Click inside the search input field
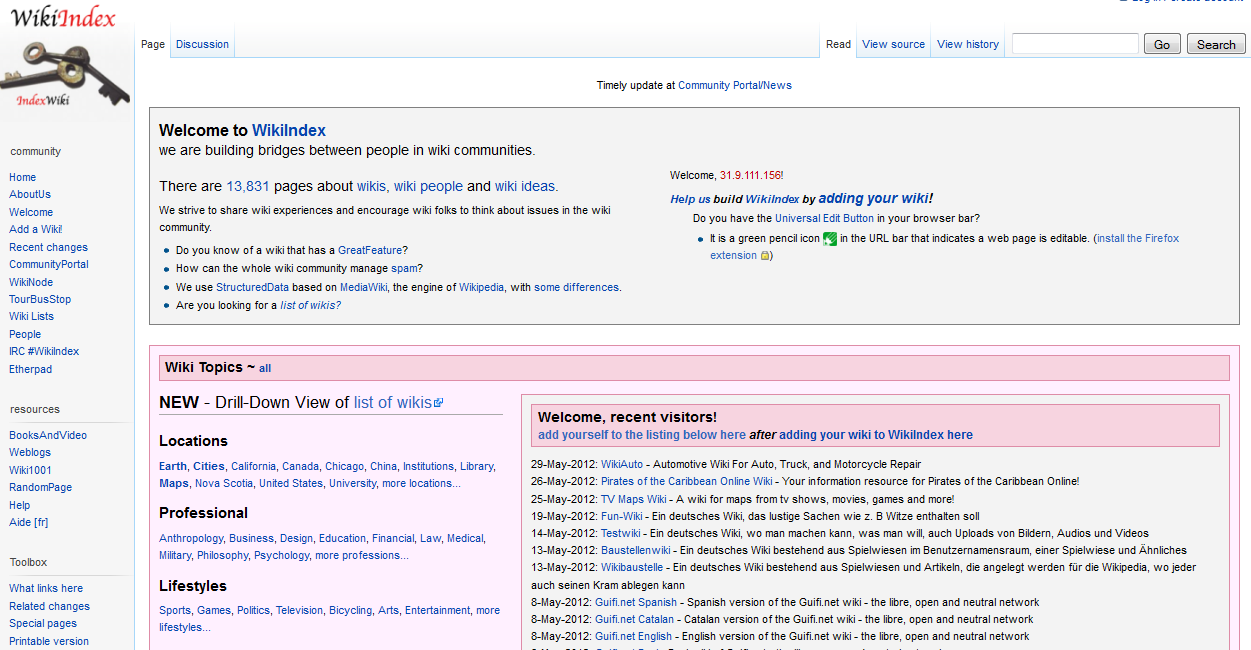The image size is (1251, 650). coord(1074,44)
